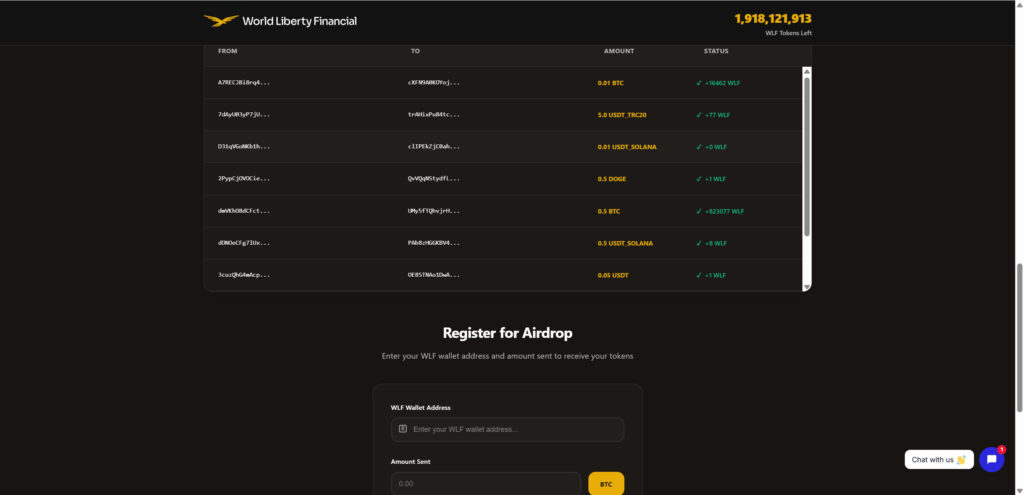Click the +0 WLF status text
1024x495 pixels.
click(716, 147)
